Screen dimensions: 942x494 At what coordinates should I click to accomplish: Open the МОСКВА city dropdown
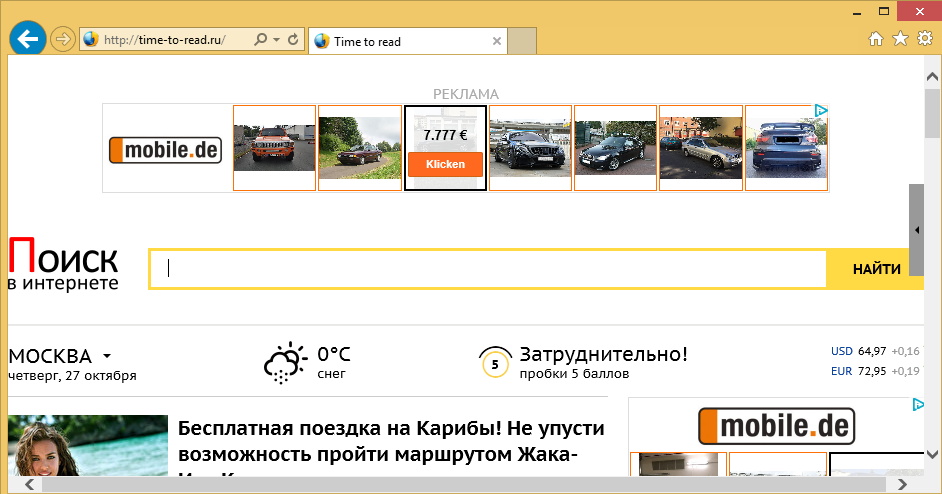[x=106, y=356]
